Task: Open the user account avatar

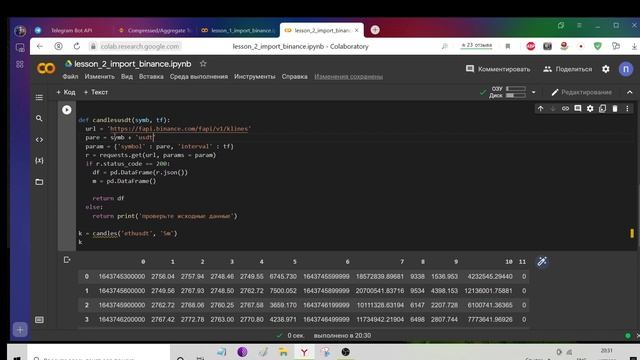Action: [x=626, y=69]
